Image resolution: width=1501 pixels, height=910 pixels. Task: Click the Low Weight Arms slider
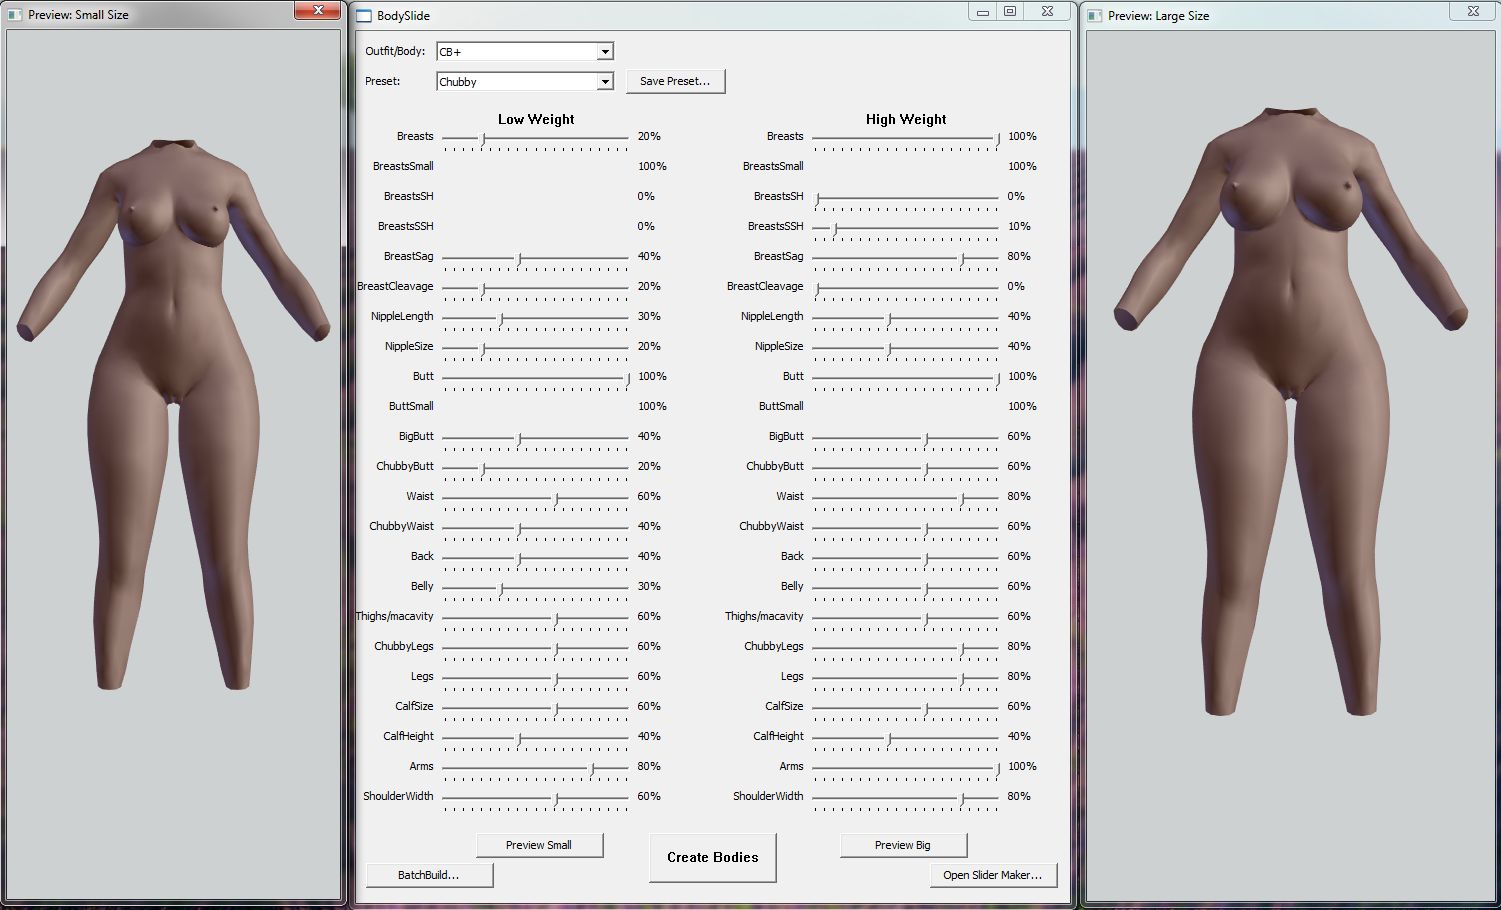[535, 771]
